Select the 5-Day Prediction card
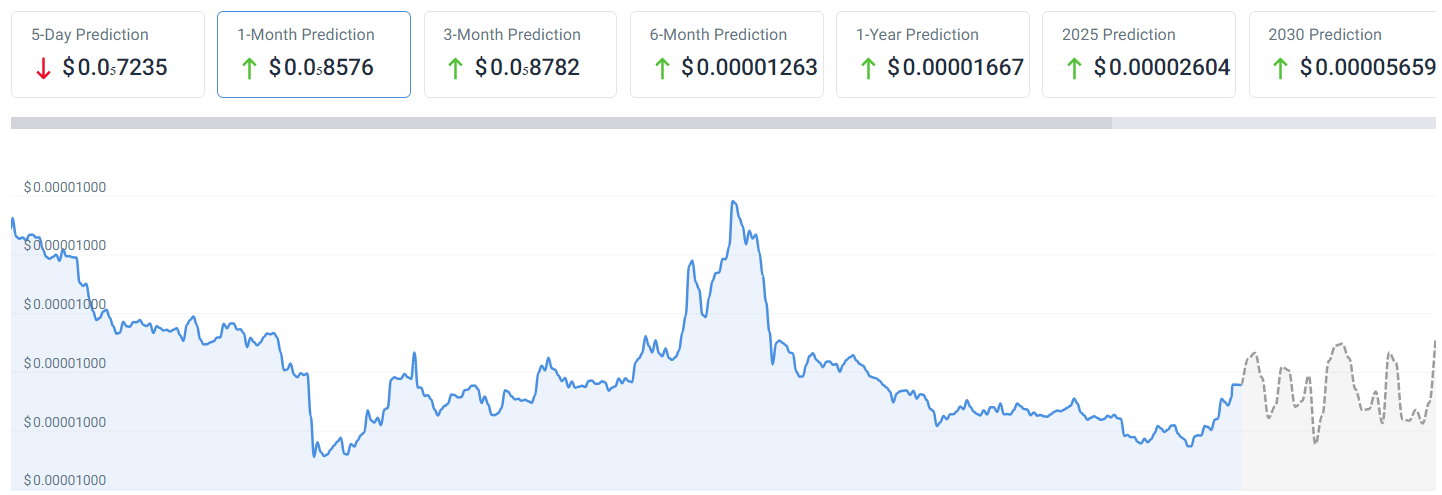 tap(108, 55)
